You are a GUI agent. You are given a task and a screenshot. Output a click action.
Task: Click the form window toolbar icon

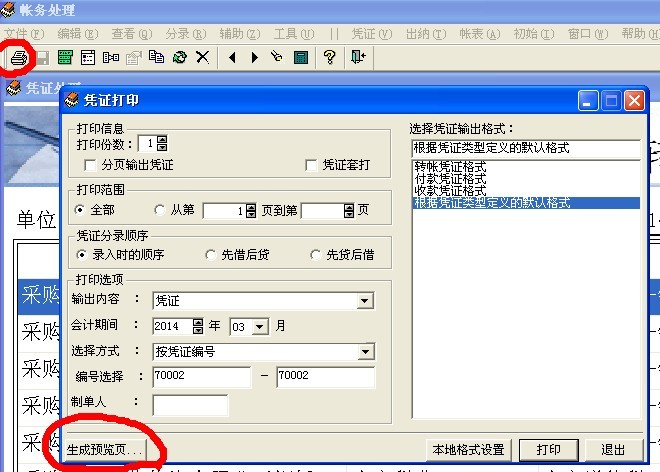point(88,57)
